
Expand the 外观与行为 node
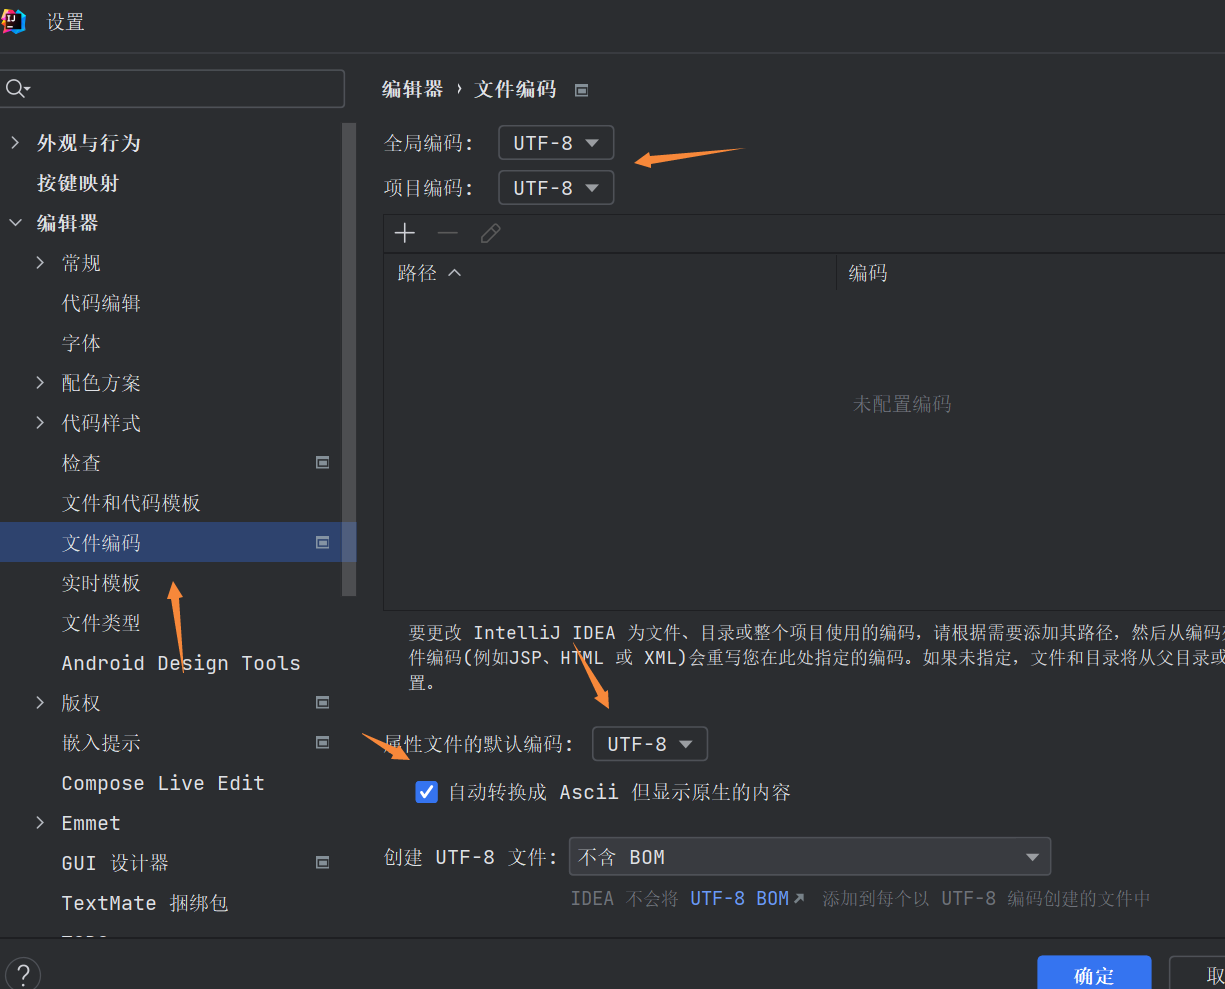15,143
